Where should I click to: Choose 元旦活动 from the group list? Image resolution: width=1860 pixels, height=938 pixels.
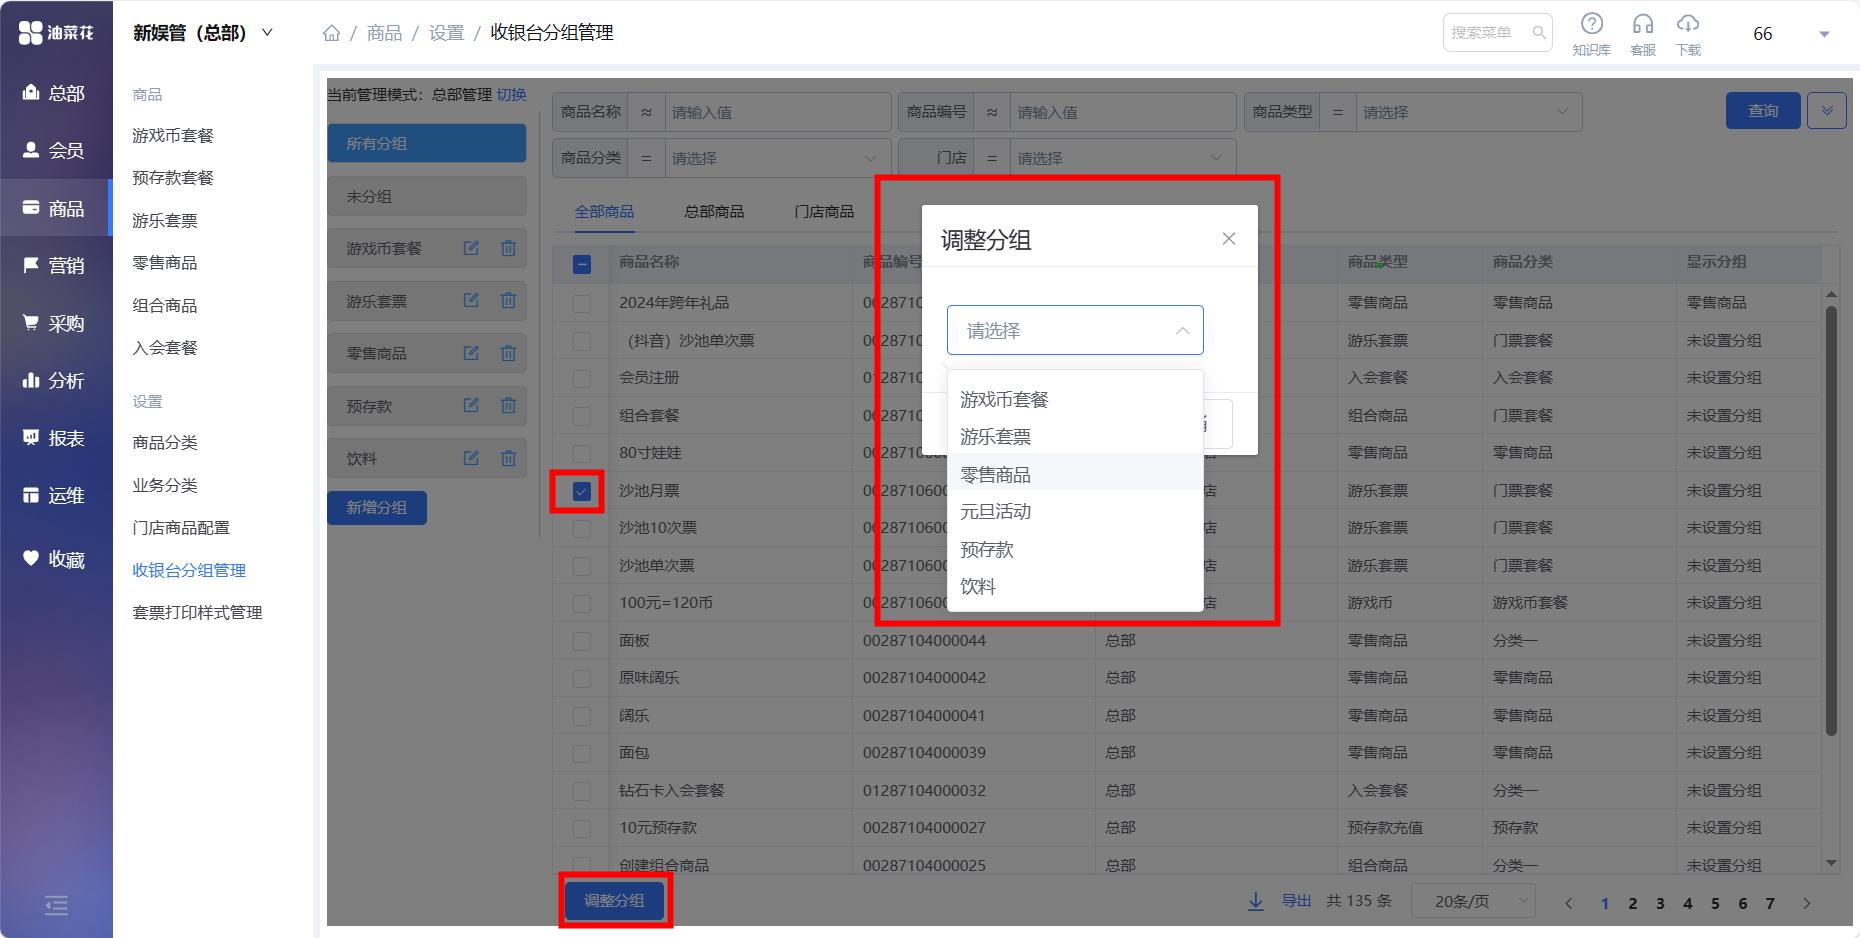(x=1075, y=512)
